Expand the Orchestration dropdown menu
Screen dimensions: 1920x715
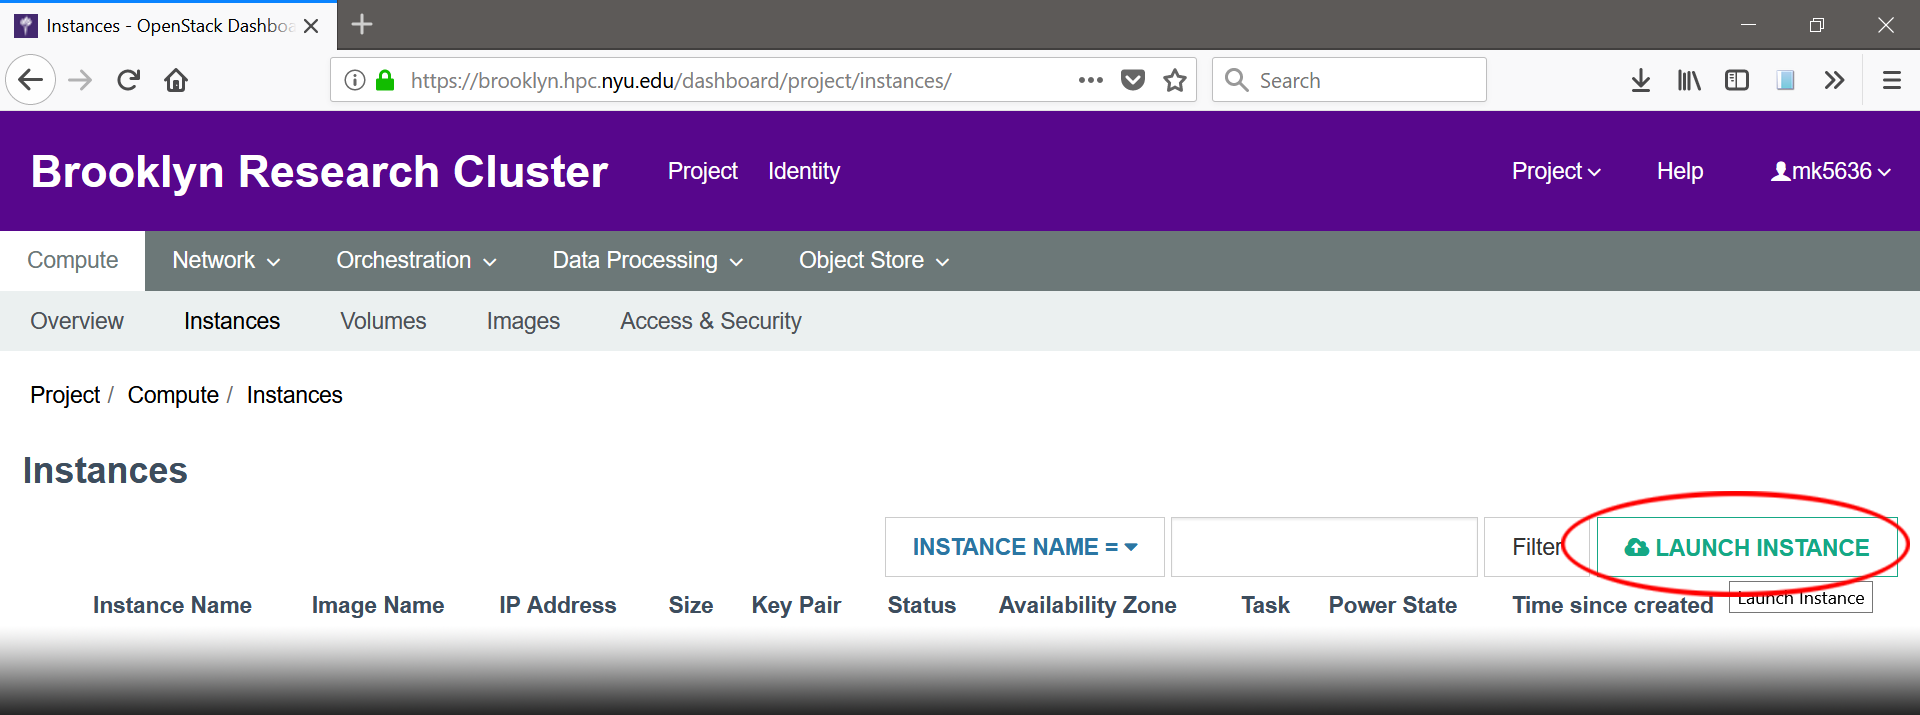(416, 261)
